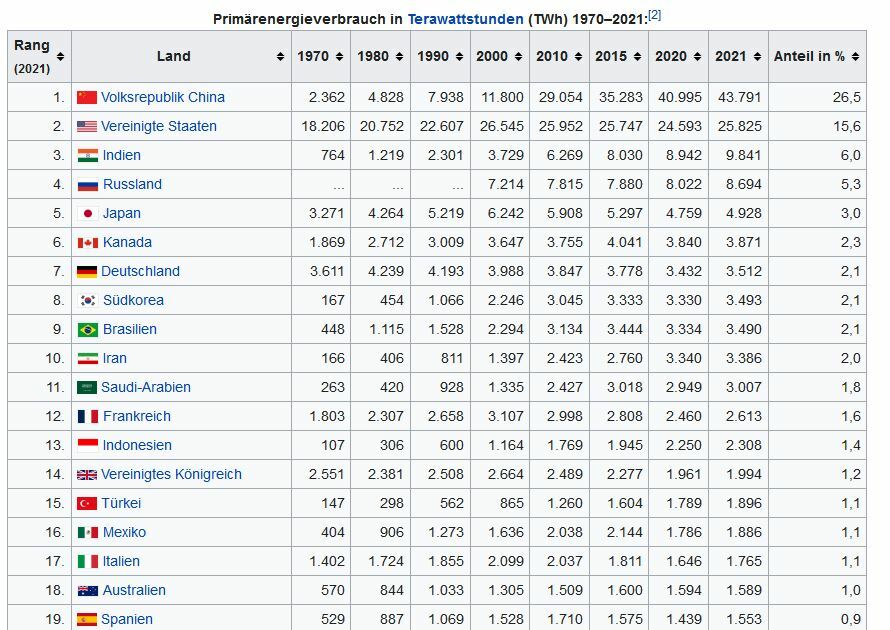Screen dimensions: 890x630
Task: Select Türkei's 2000 value 865
Action: (x=511, y=503)
